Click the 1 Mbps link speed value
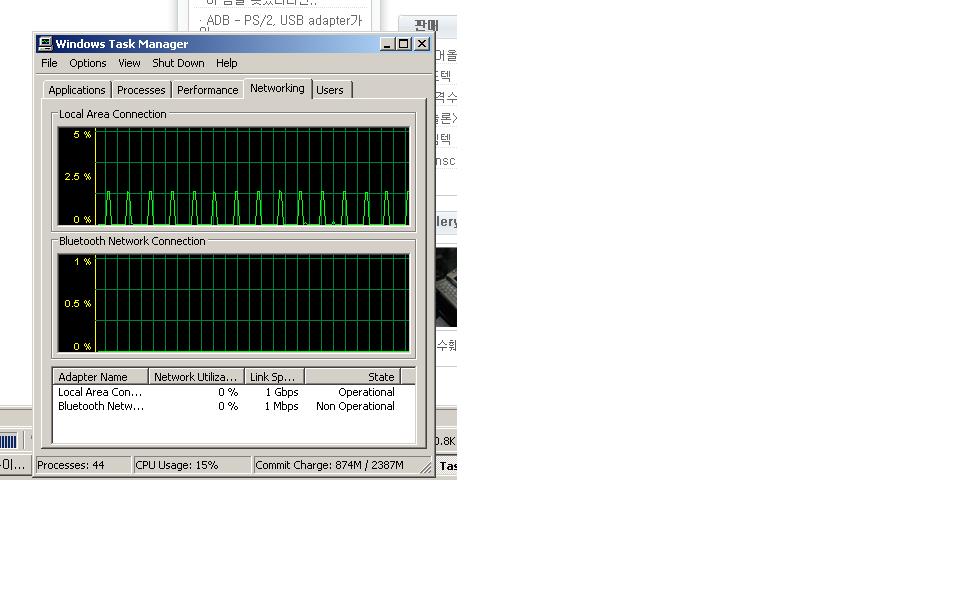Image resolution: width=960 pixels, height=600 pixels. coord(282,406)
